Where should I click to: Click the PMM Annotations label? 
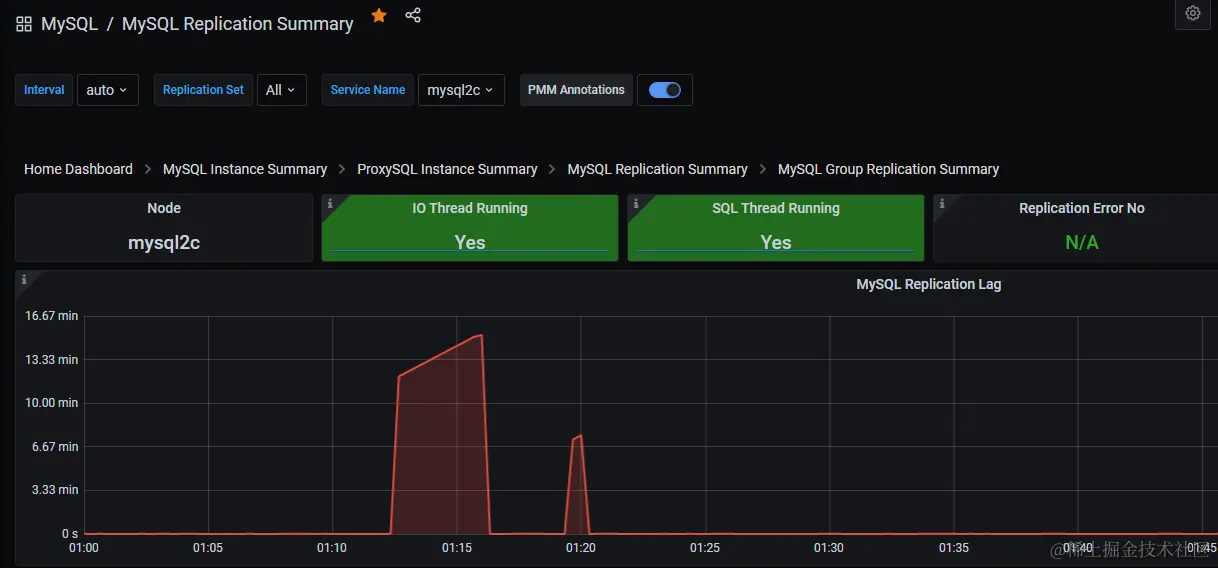576,90
